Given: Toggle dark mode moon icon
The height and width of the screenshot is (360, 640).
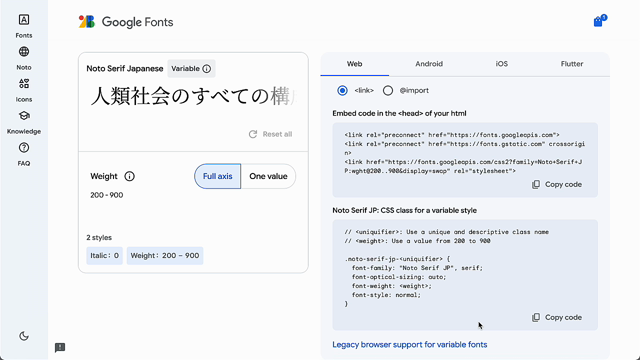Looking at the screenshot, I should click(24, 336).
